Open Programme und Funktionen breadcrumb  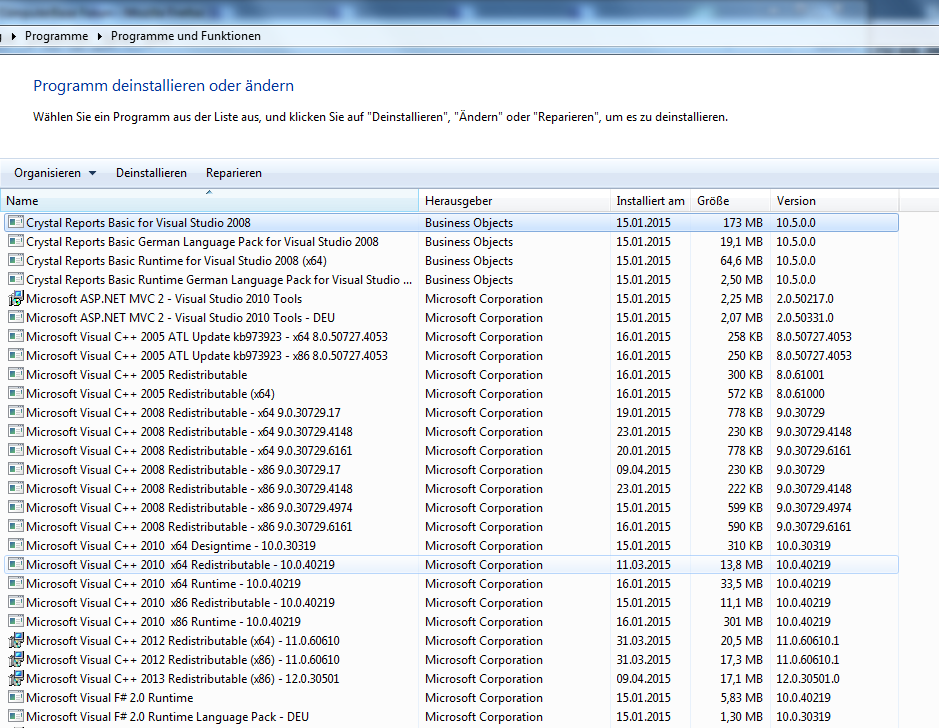pos(186,36)
